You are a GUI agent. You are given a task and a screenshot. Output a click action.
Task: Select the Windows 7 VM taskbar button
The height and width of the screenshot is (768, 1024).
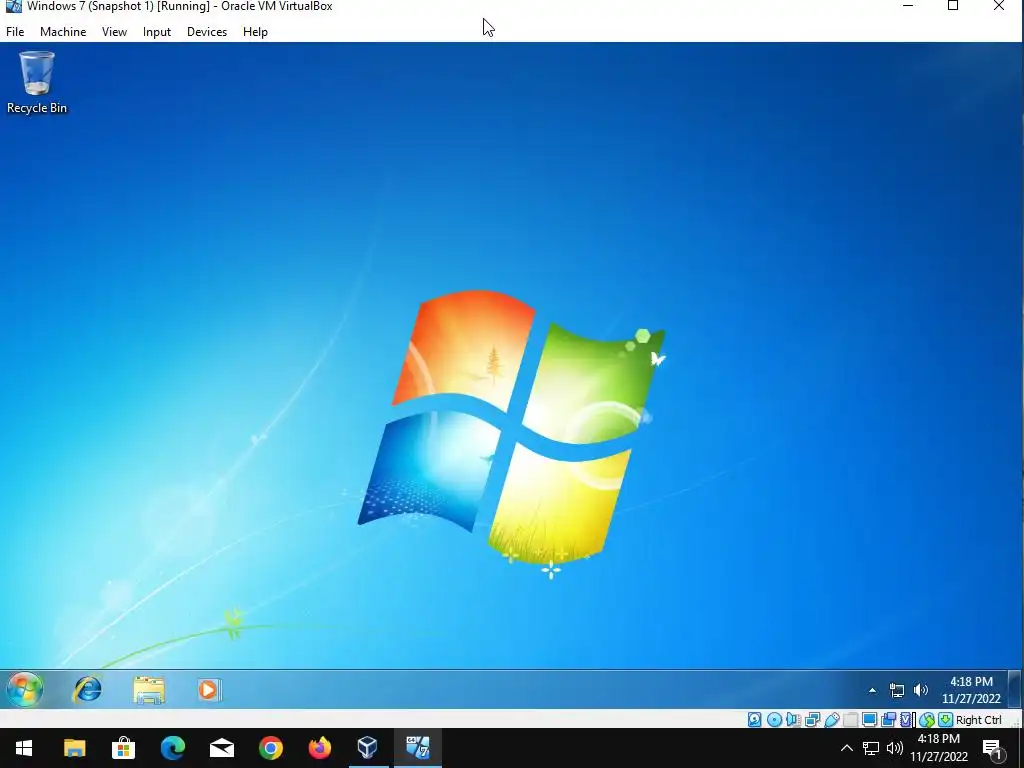pyautogui.click(x=417, y=748)
